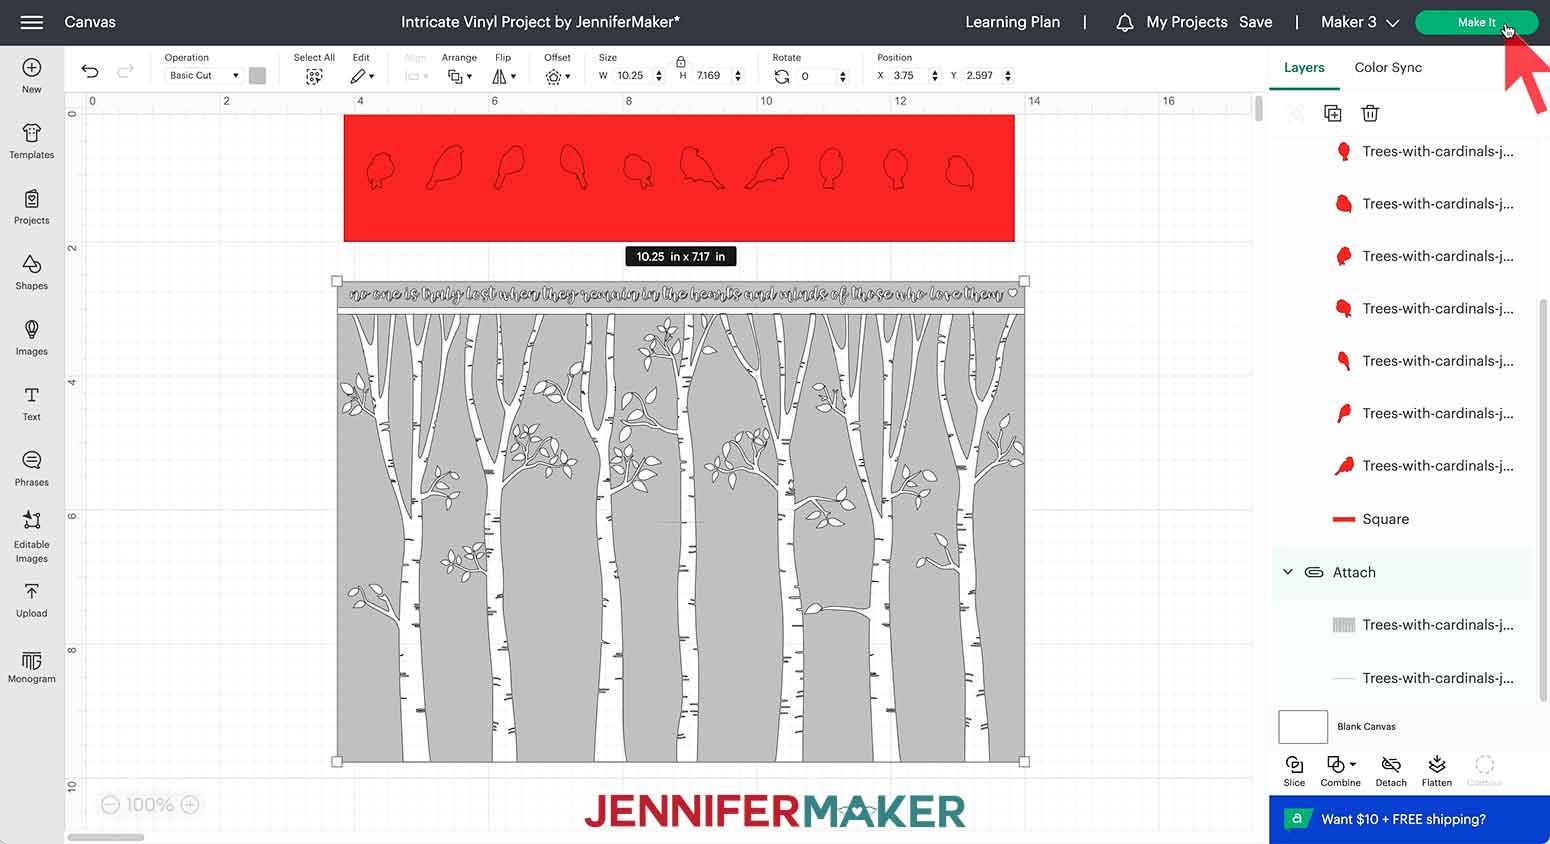Open the Edit pencil tool
The height and width of the screenshot is (844, 1550).
[x=361, y=76]
